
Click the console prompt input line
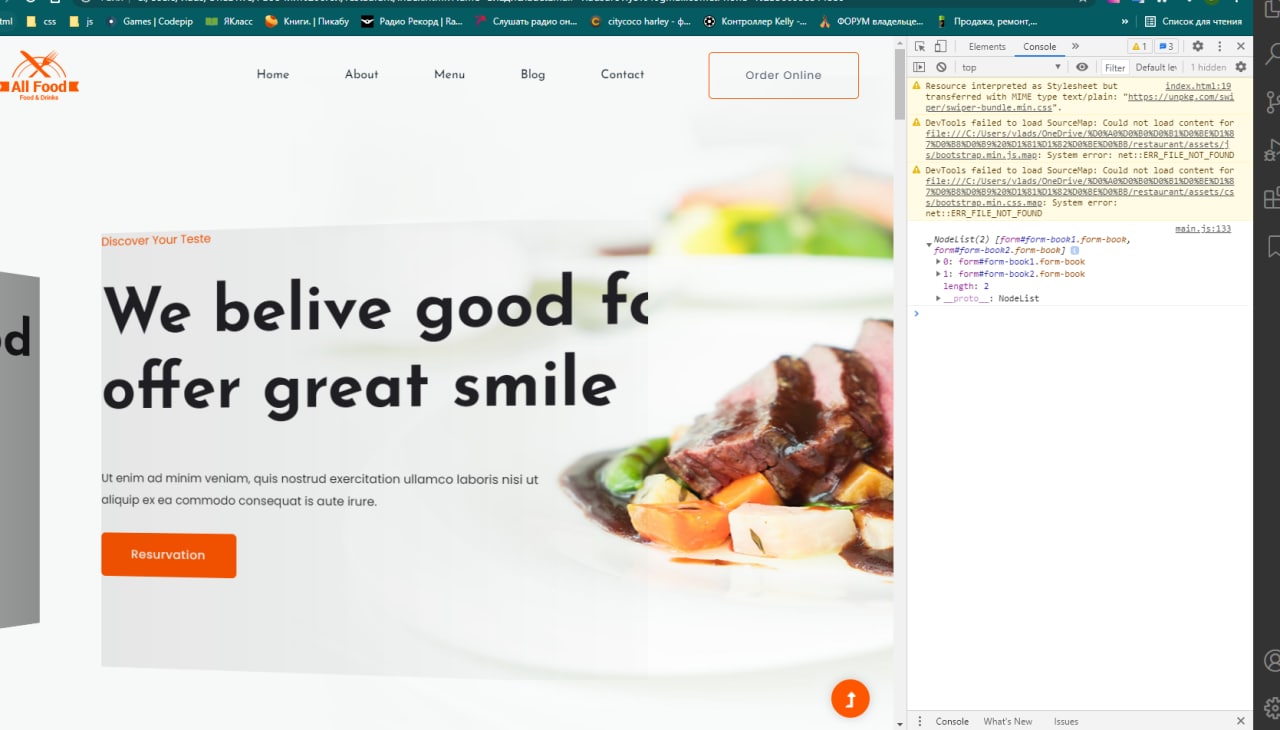[x=1080, y=313]
